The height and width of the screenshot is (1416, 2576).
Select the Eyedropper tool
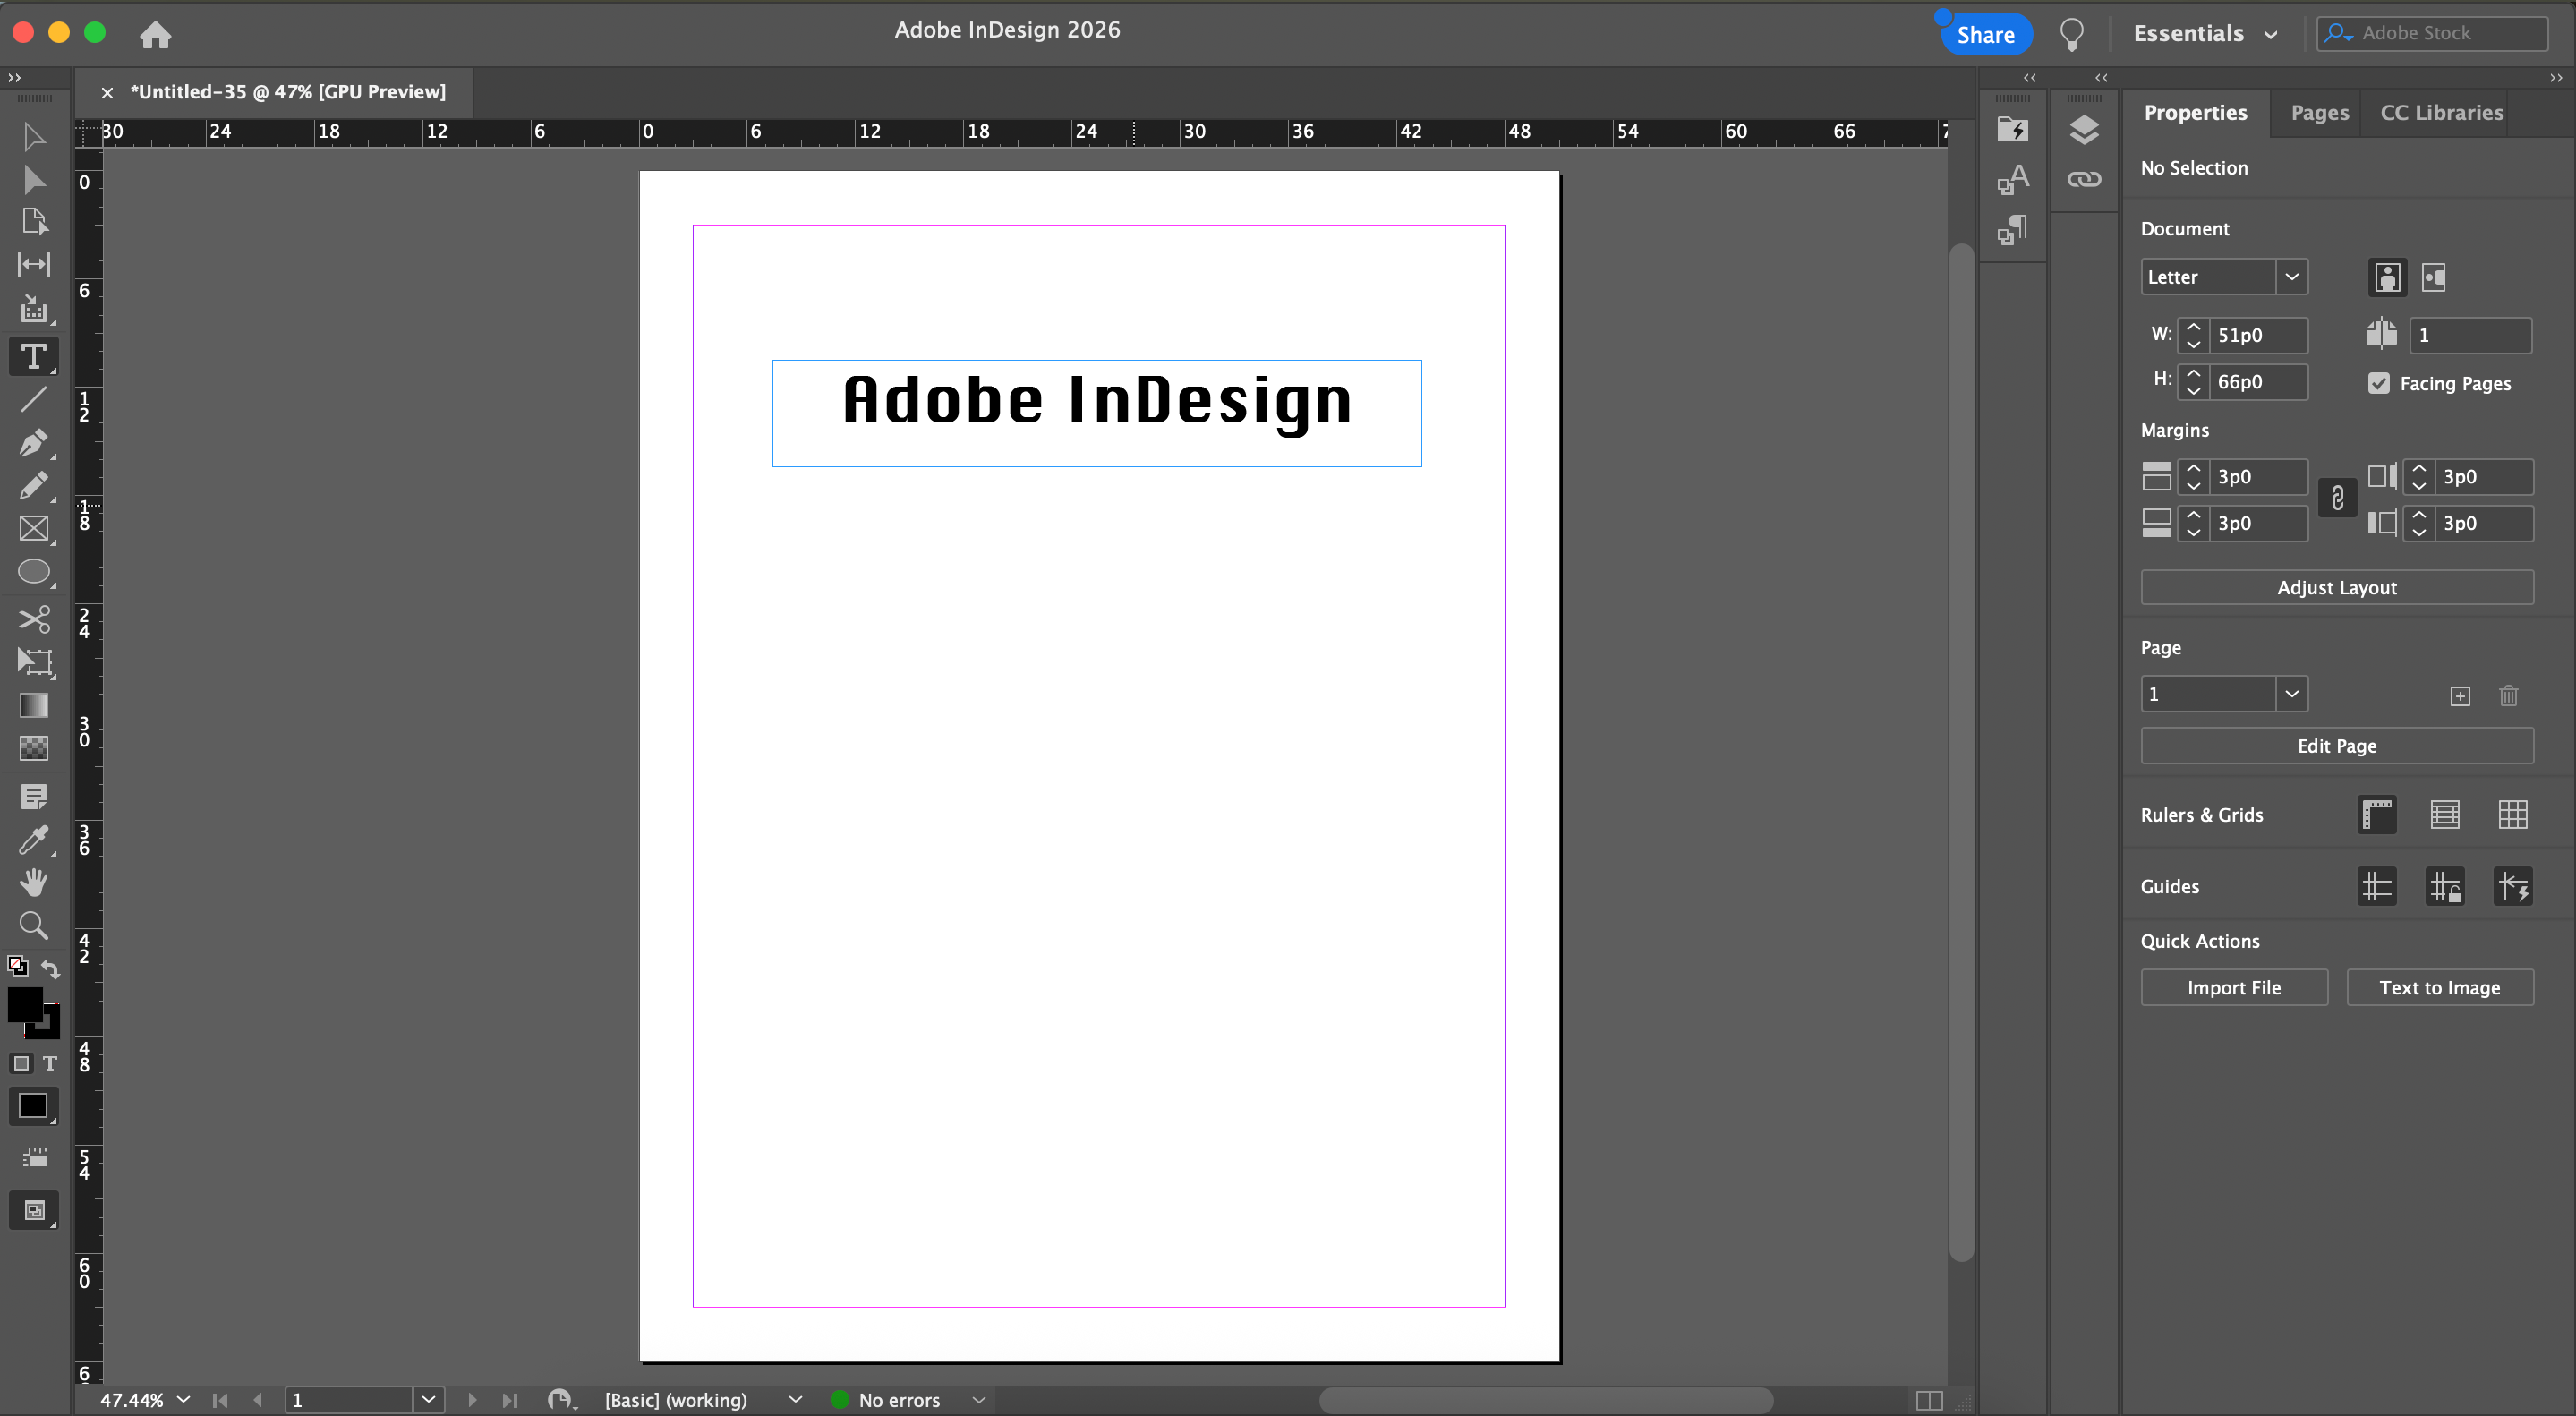click(33, 839)
